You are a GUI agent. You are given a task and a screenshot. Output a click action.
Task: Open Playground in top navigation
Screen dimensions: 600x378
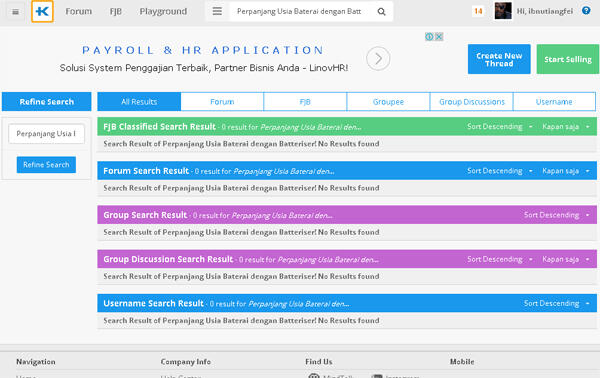point(163,11)
